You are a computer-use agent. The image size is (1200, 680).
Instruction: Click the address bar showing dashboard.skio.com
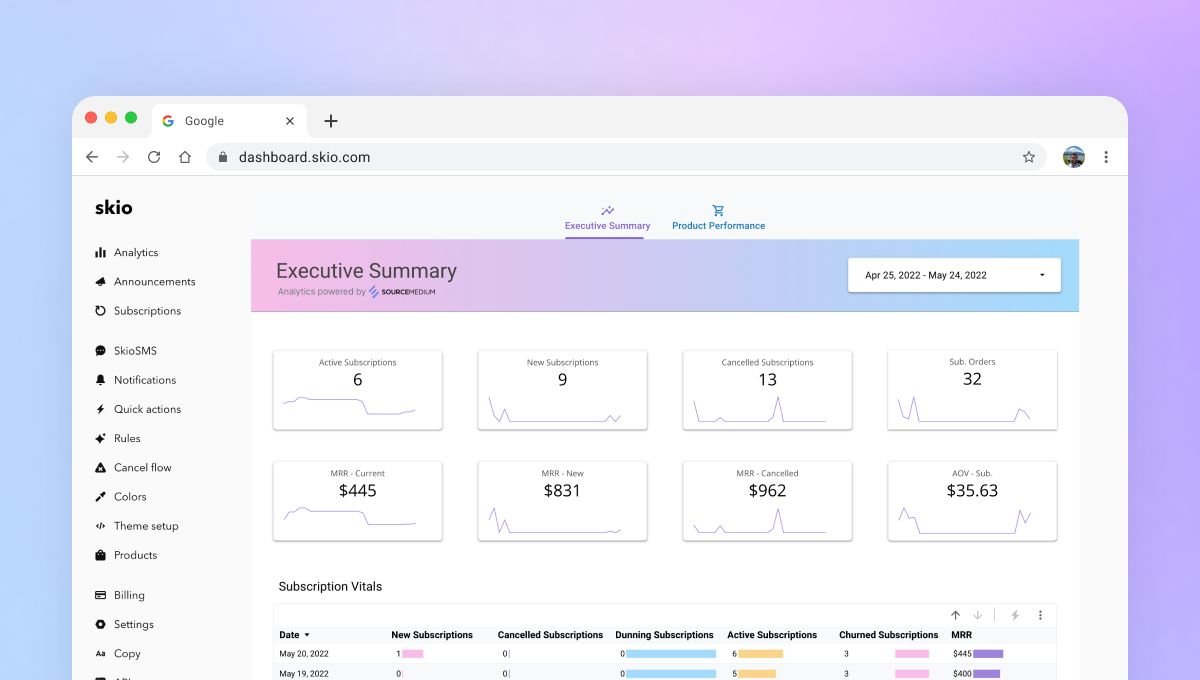[626, 157]
